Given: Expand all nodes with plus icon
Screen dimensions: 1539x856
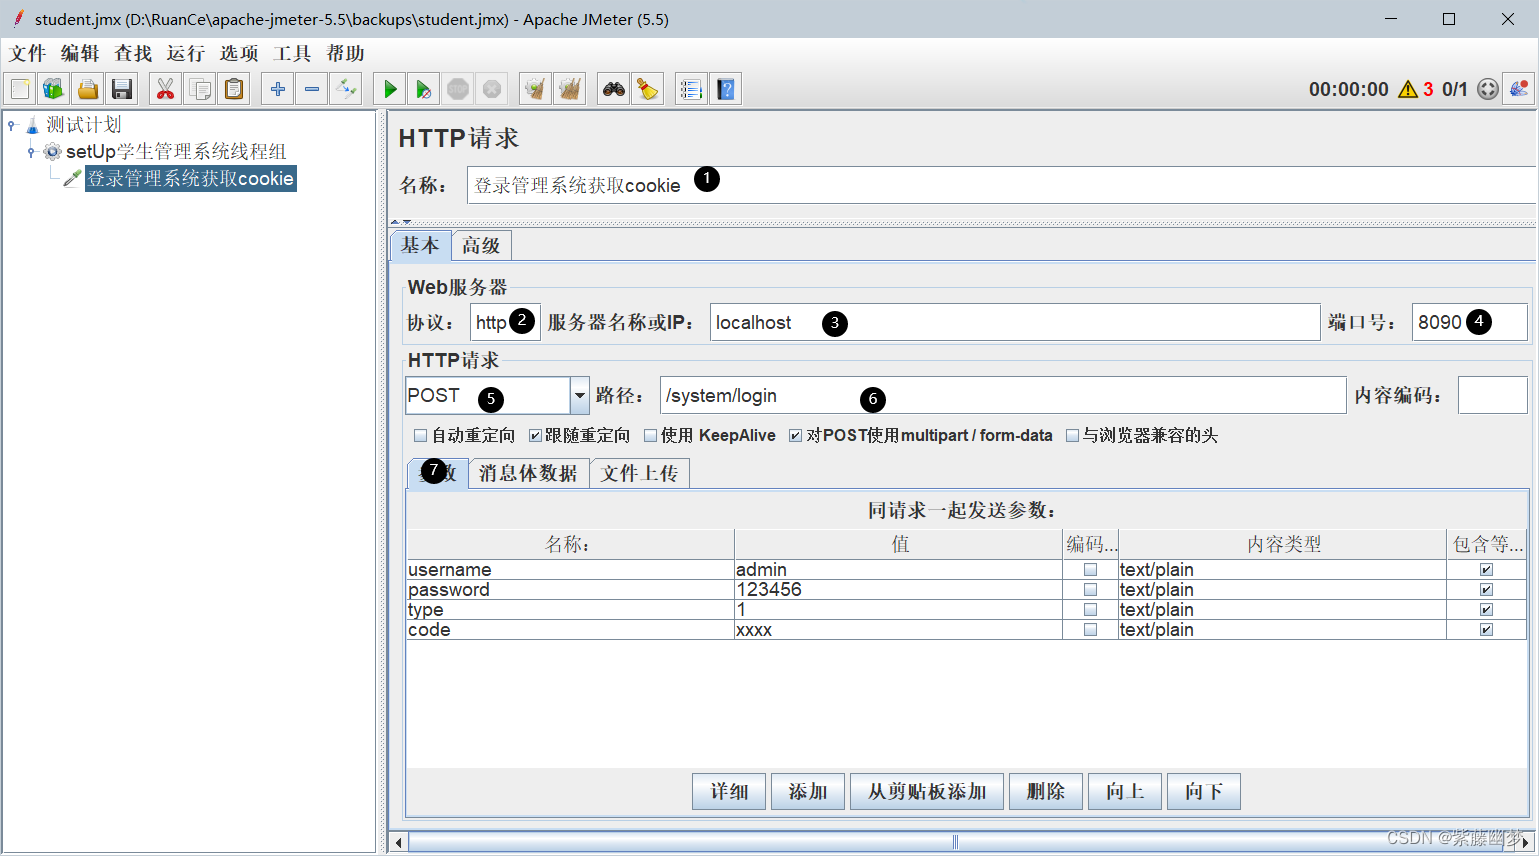Looking at the screenshot, I should tap(278, 89).
